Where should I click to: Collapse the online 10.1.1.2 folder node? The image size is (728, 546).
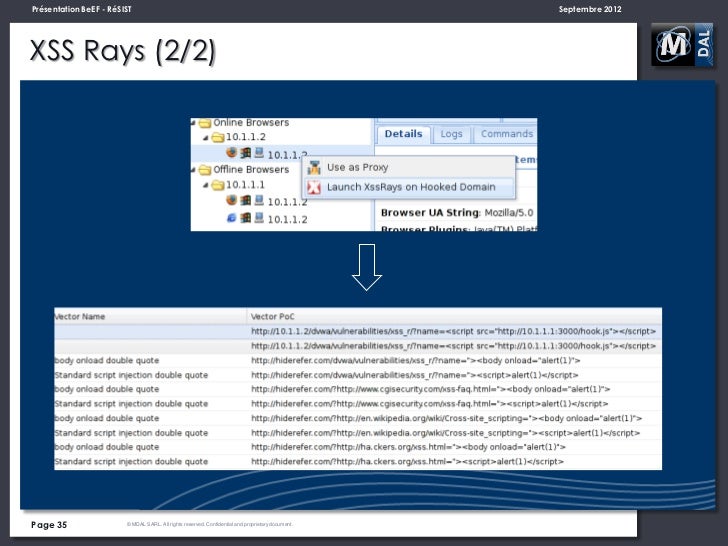(206, 138)
